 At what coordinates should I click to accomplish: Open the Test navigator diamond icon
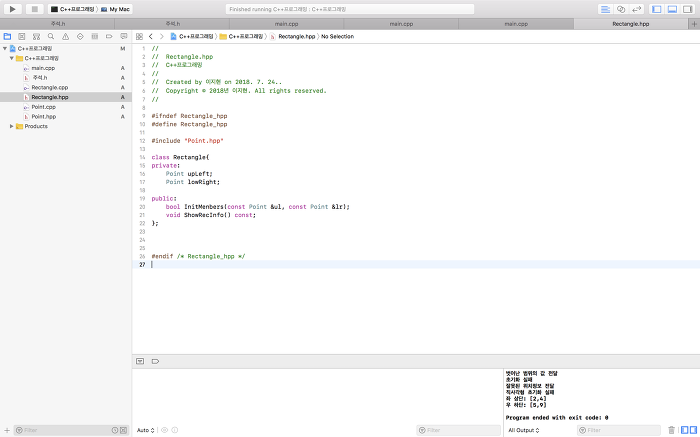(80, 37)
